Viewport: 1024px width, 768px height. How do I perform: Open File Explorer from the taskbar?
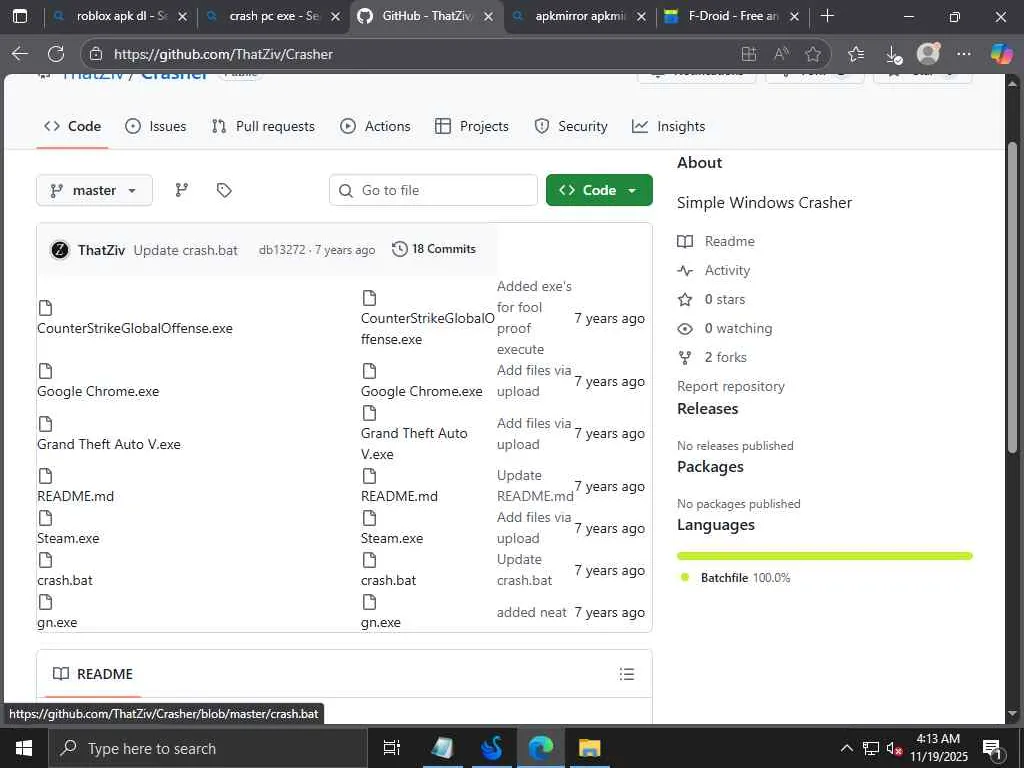(x=590, y=748)
